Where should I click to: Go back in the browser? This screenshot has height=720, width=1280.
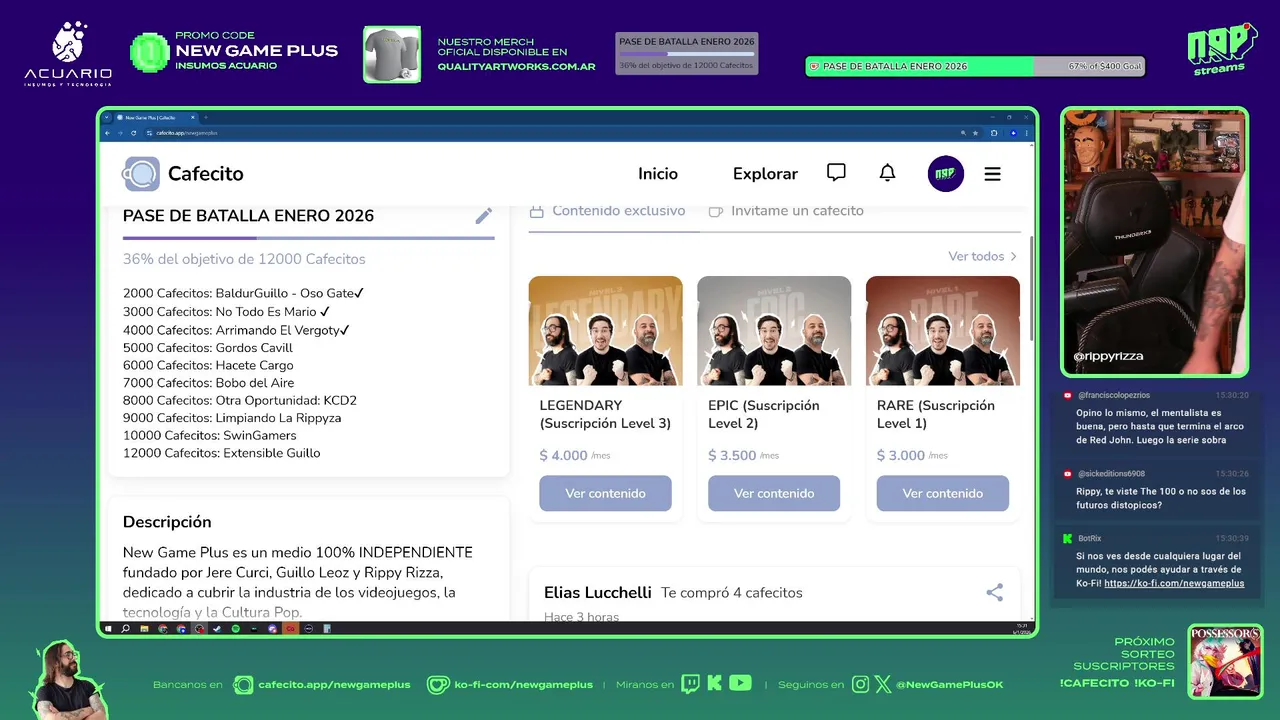pos(107,133)
